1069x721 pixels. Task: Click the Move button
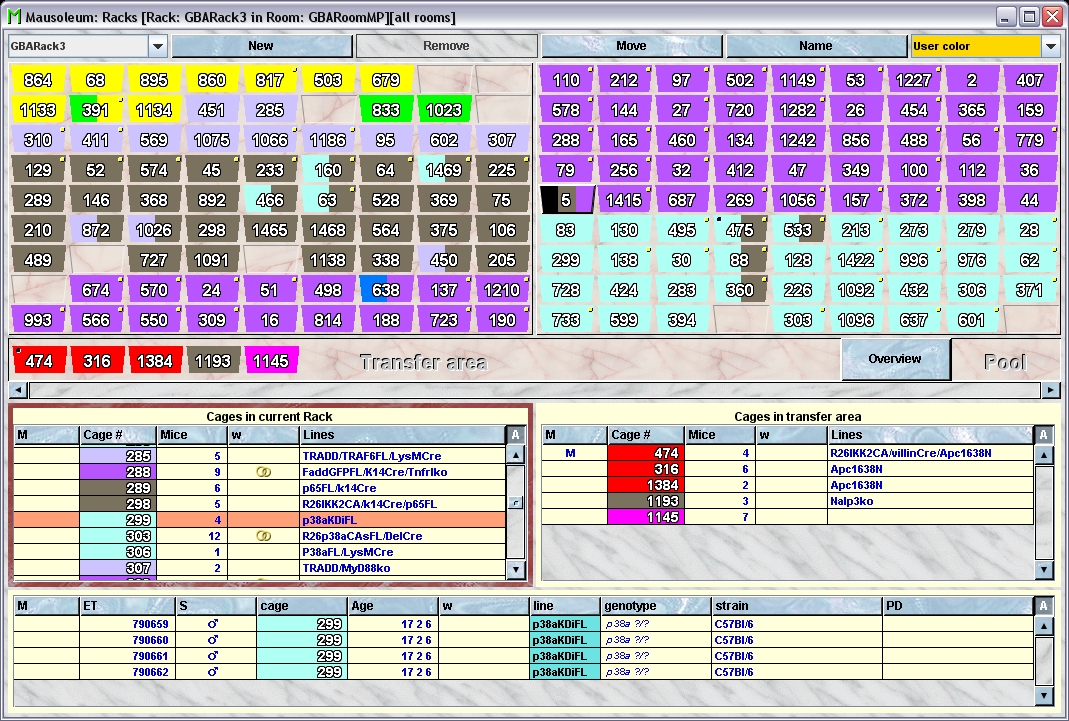(x=631, y=46)
